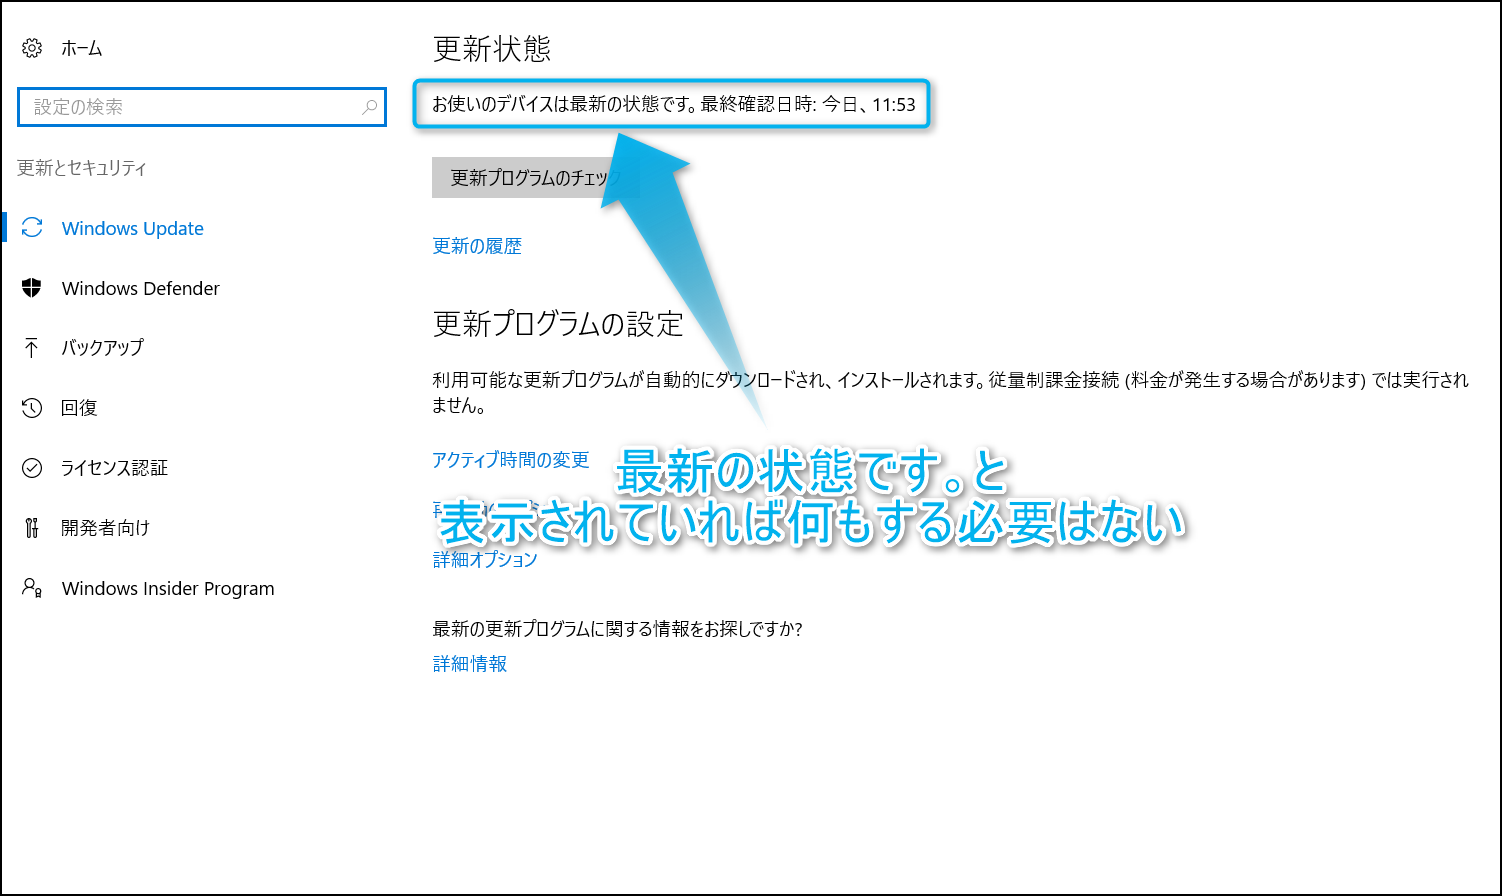Viewport: 1502px width, 896px height.
Task: Focus the 設定の検索 search field
Action: click(x=190, y=107)
